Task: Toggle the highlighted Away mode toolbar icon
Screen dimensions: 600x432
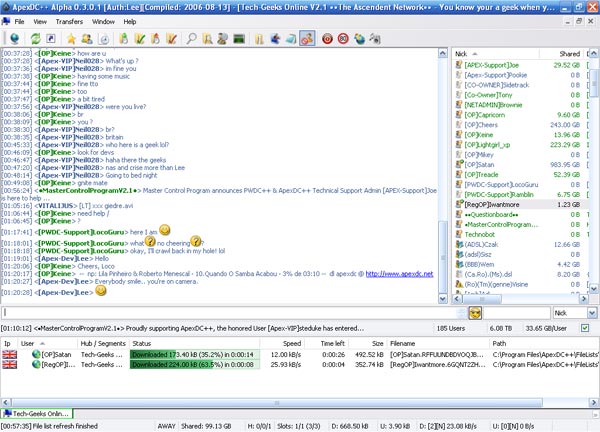Action: click(307, 38)
